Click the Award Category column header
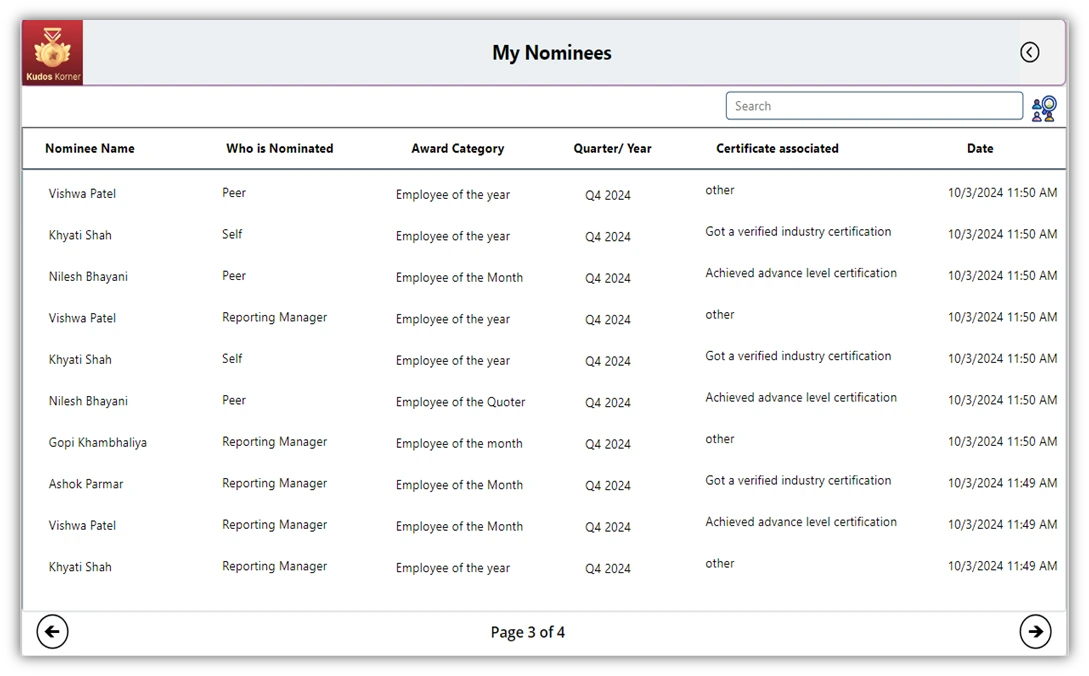The width and height of the screenshot is (1089, 676). click(457, 148)
